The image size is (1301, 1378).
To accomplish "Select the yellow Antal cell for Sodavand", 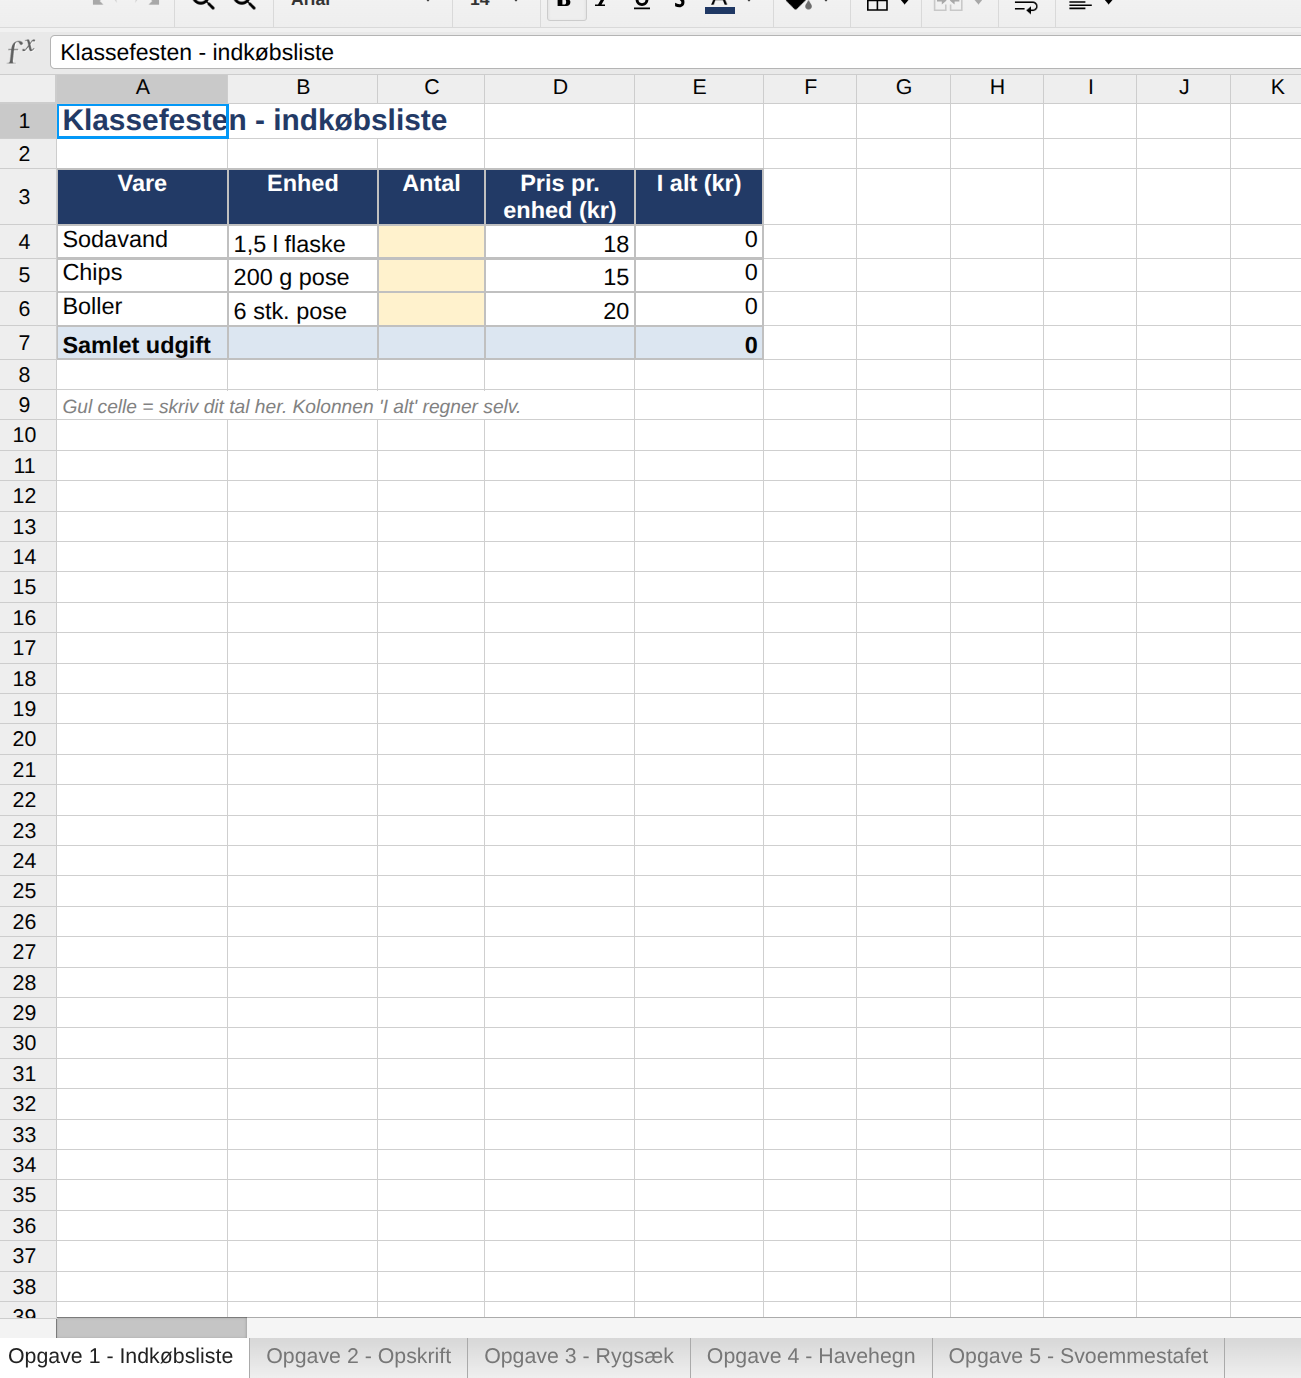I will (x=431, y=242).
